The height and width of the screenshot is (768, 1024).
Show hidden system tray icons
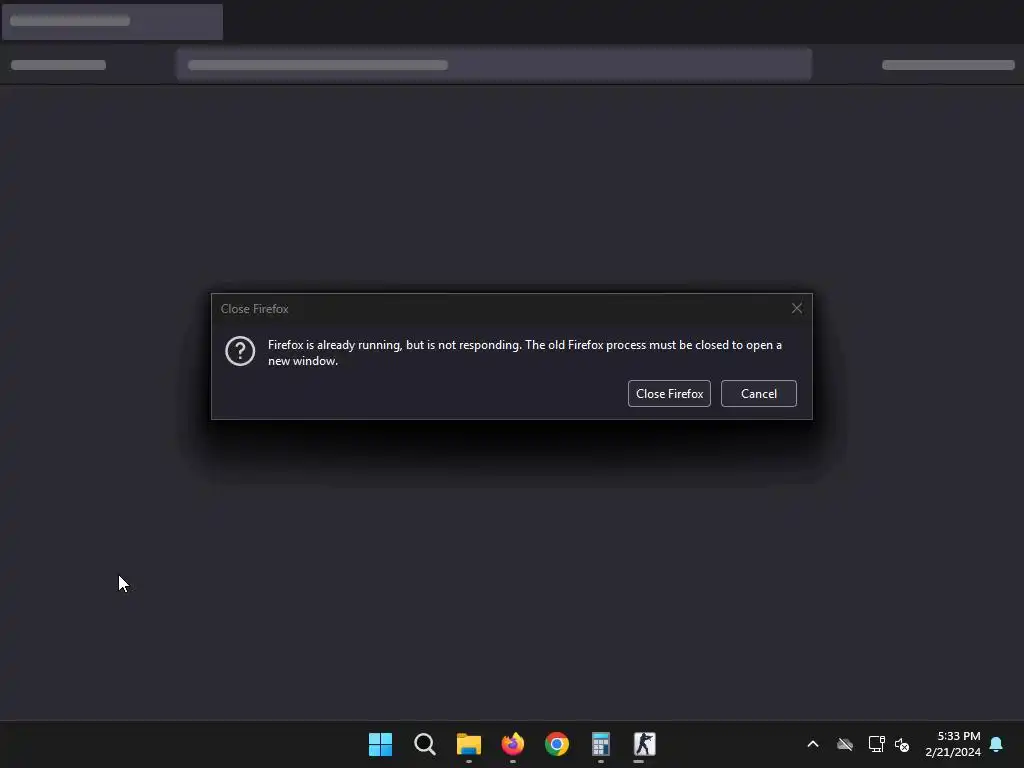(813, 744)
